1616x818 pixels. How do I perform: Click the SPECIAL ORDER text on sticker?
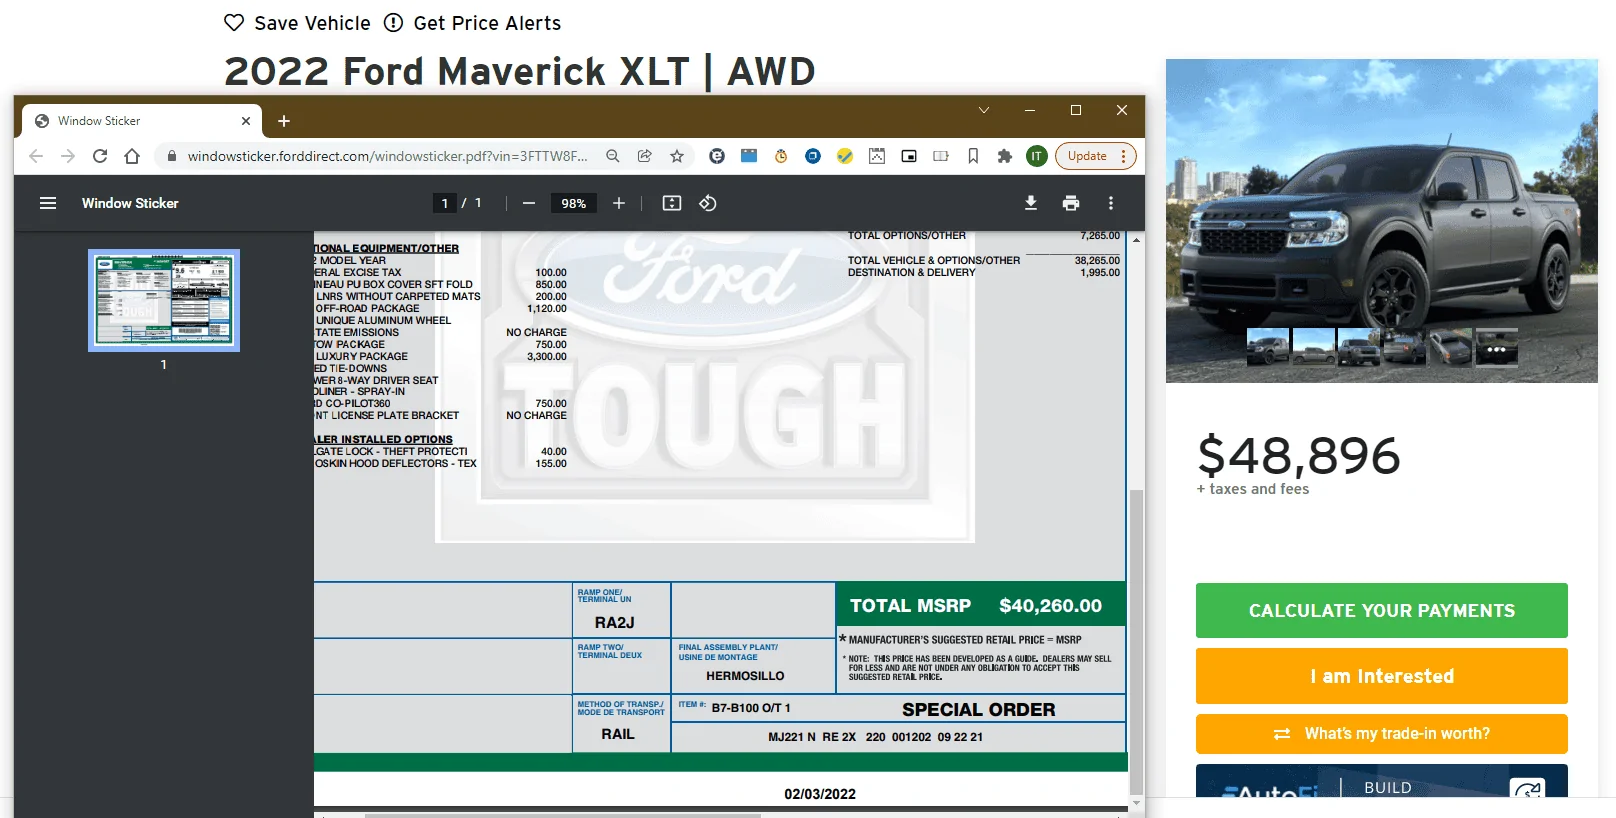coord(978,709)
